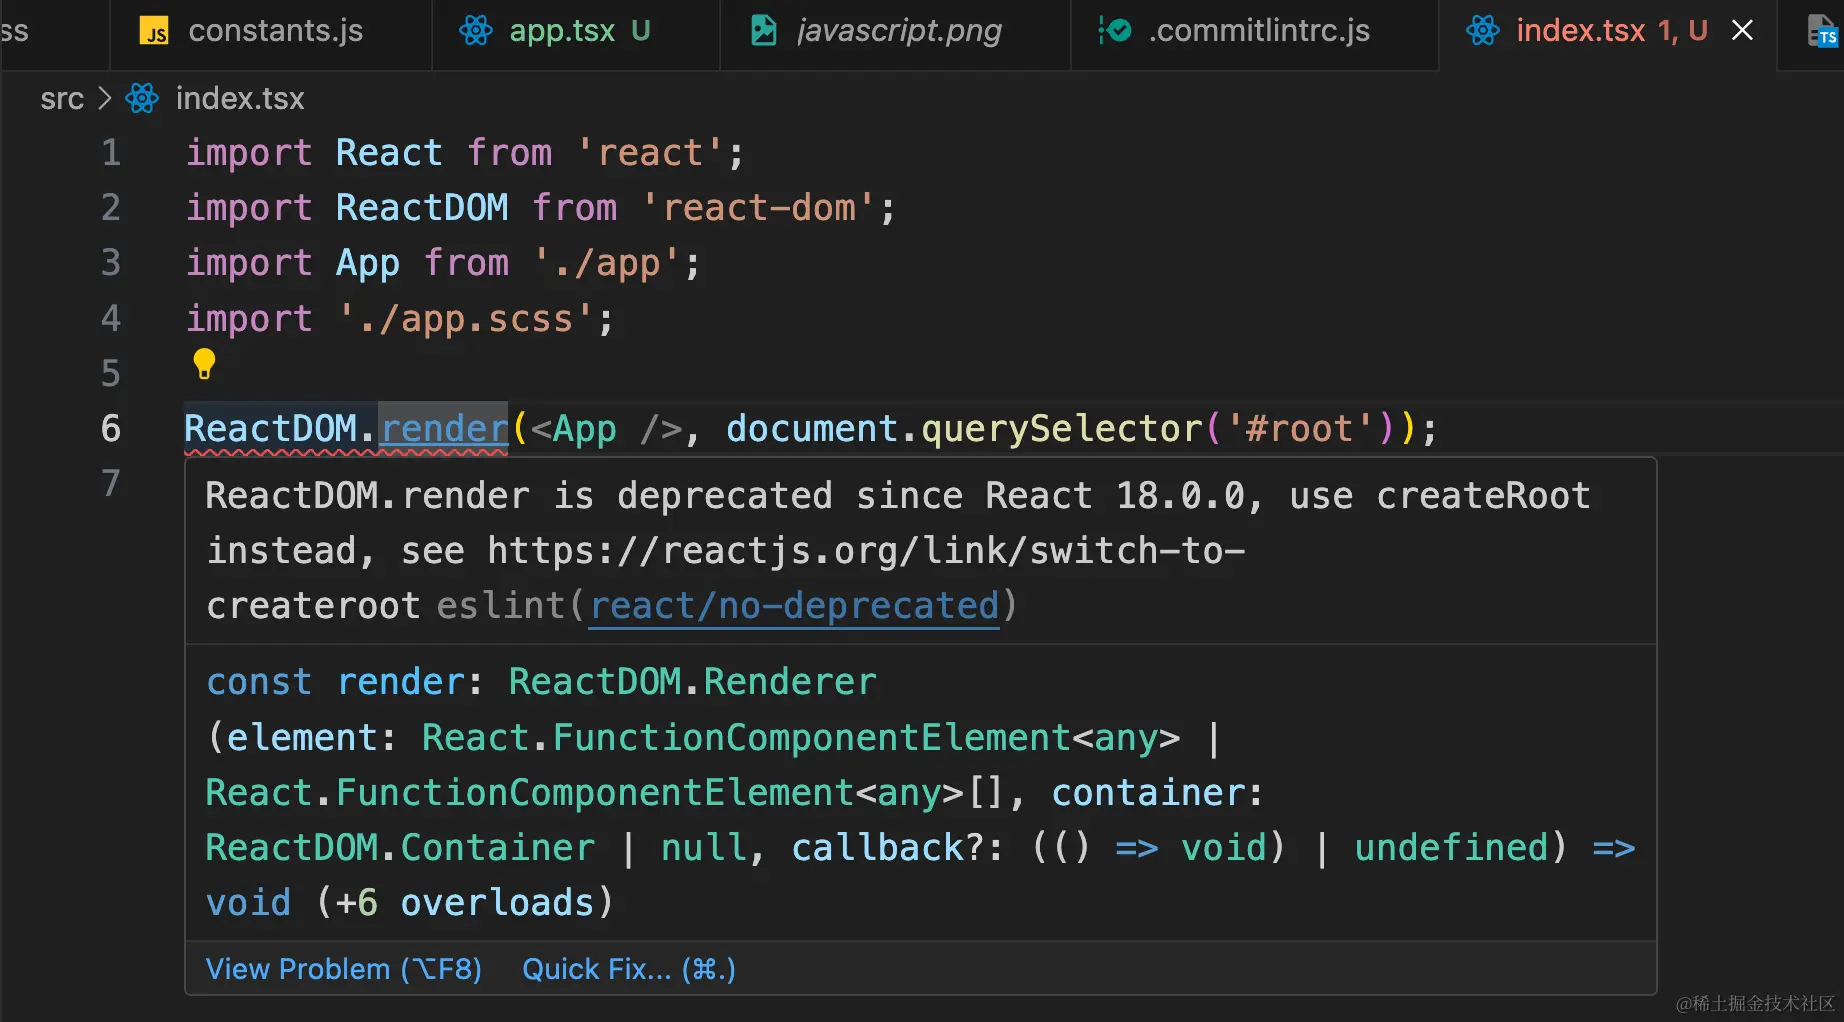
Task: Close the index.tsx tab
Action: tap(1742, 31)
